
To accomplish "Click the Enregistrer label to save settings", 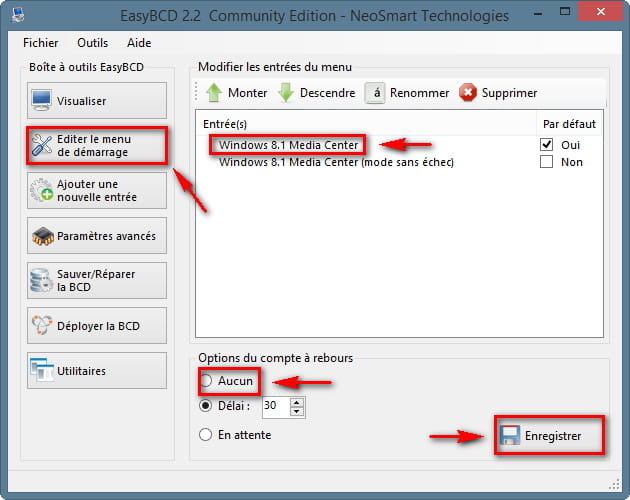I will tap(553, 436).
